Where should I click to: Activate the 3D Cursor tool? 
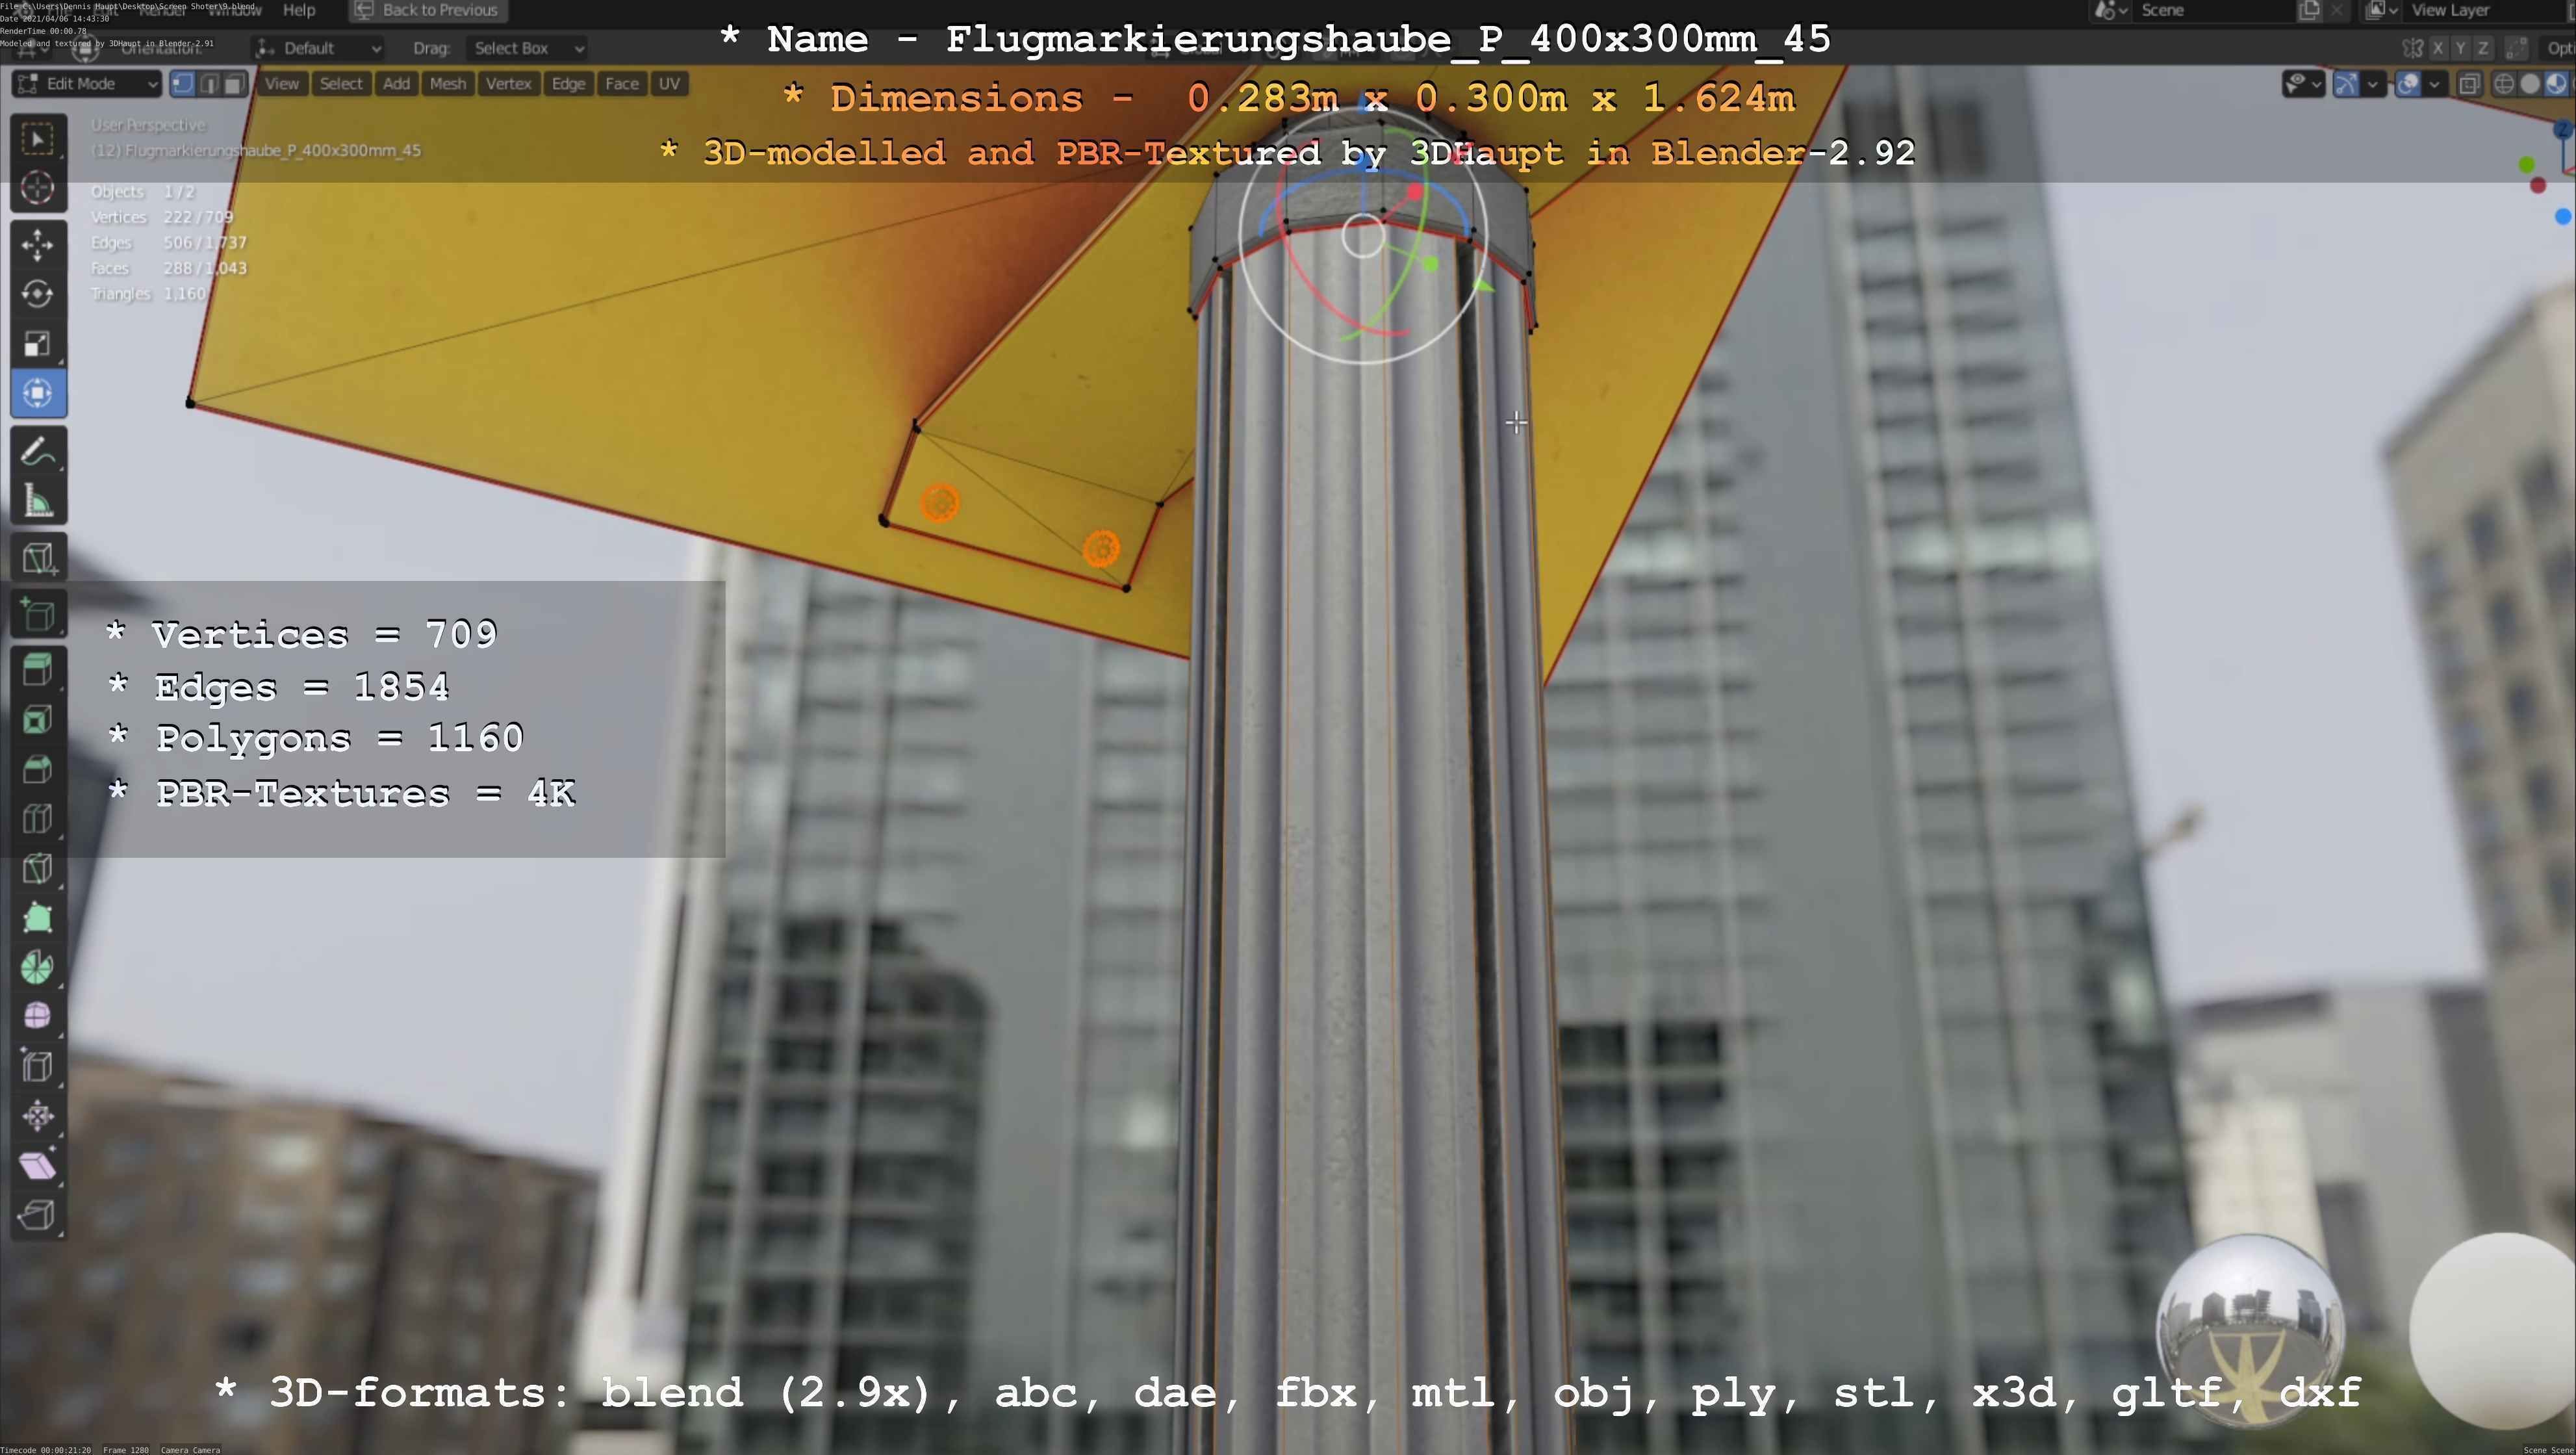[x=38, y=188]
